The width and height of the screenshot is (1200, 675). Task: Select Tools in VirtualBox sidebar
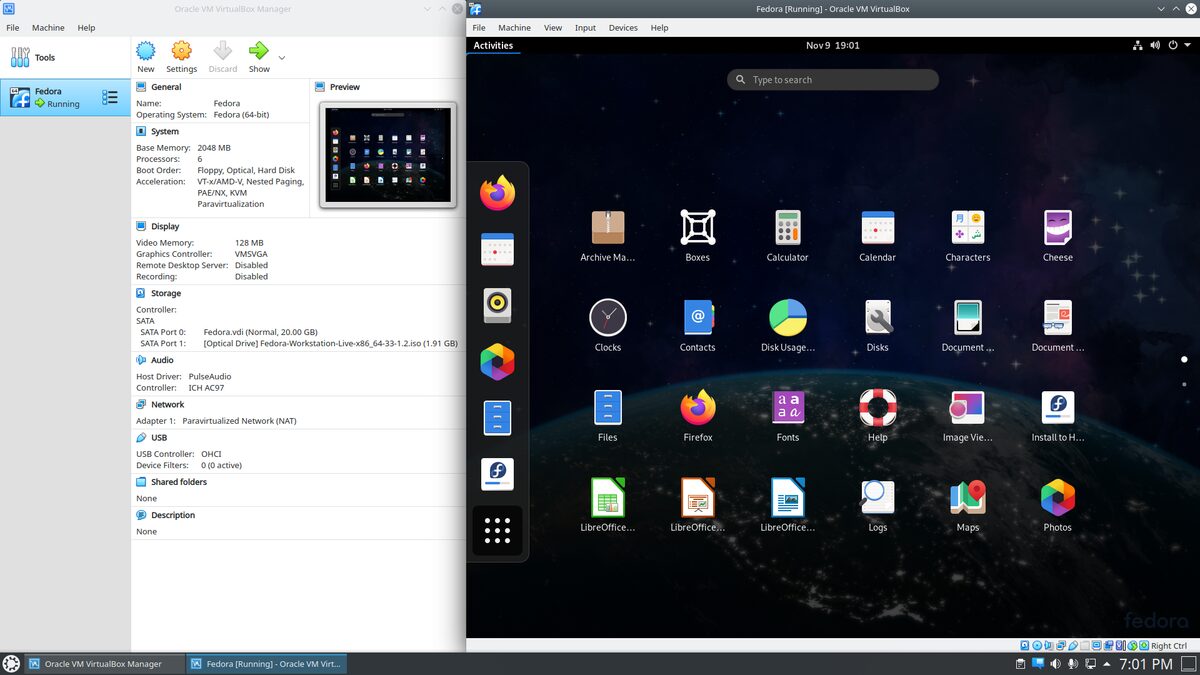(65, 57)
